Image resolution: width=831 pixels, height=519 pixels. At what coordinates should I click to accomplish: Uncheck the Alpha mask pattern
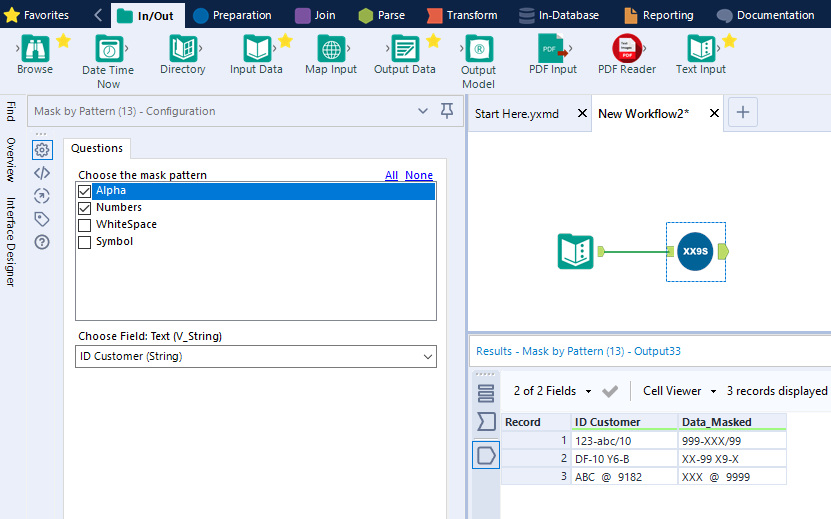84,191
